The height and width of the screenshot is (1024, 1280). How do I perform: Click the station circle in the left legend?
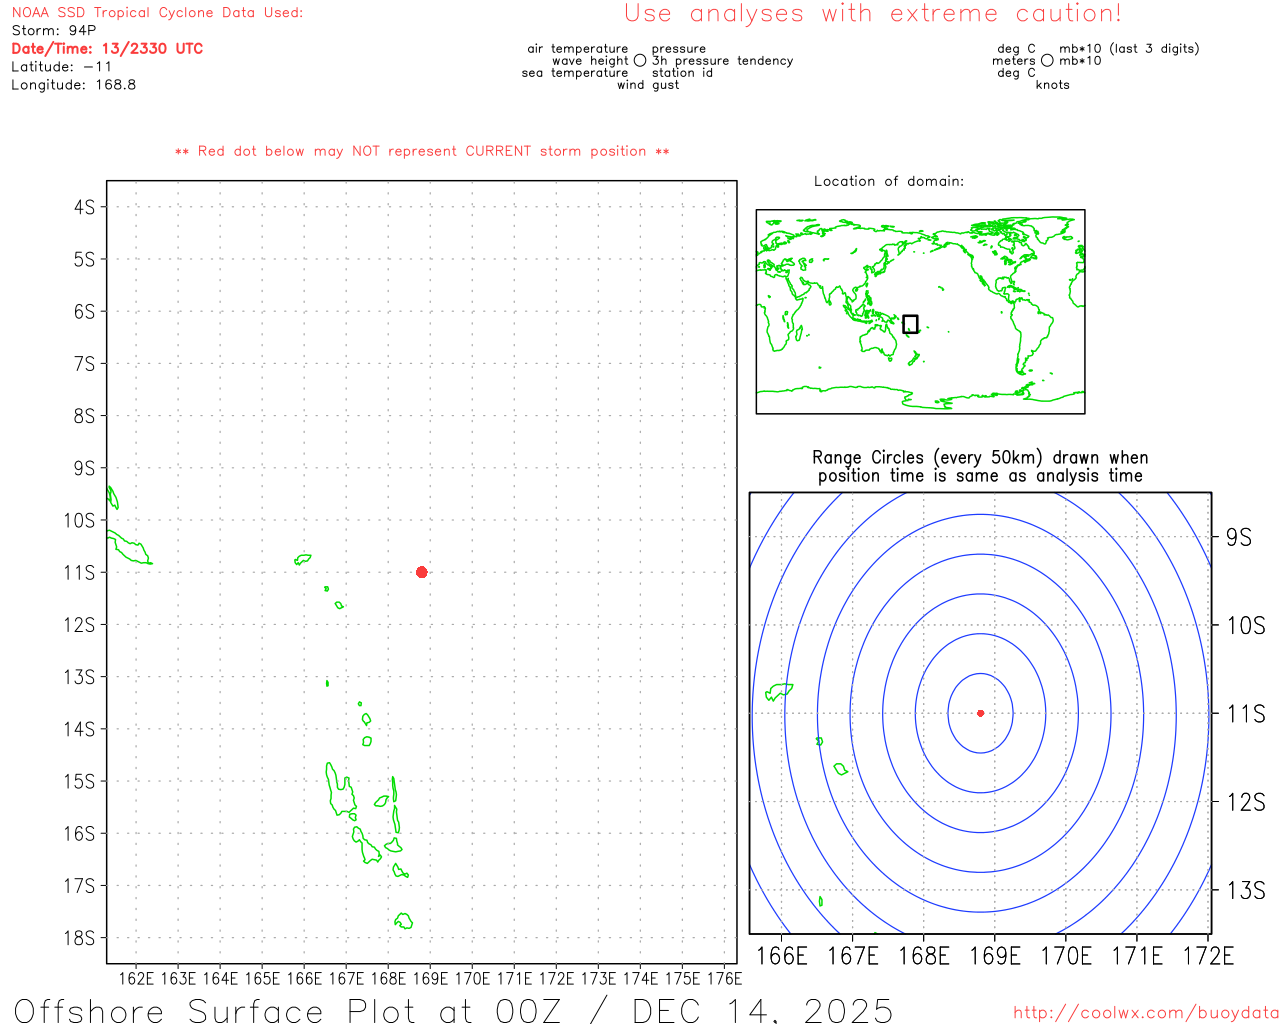coord(640,61)
